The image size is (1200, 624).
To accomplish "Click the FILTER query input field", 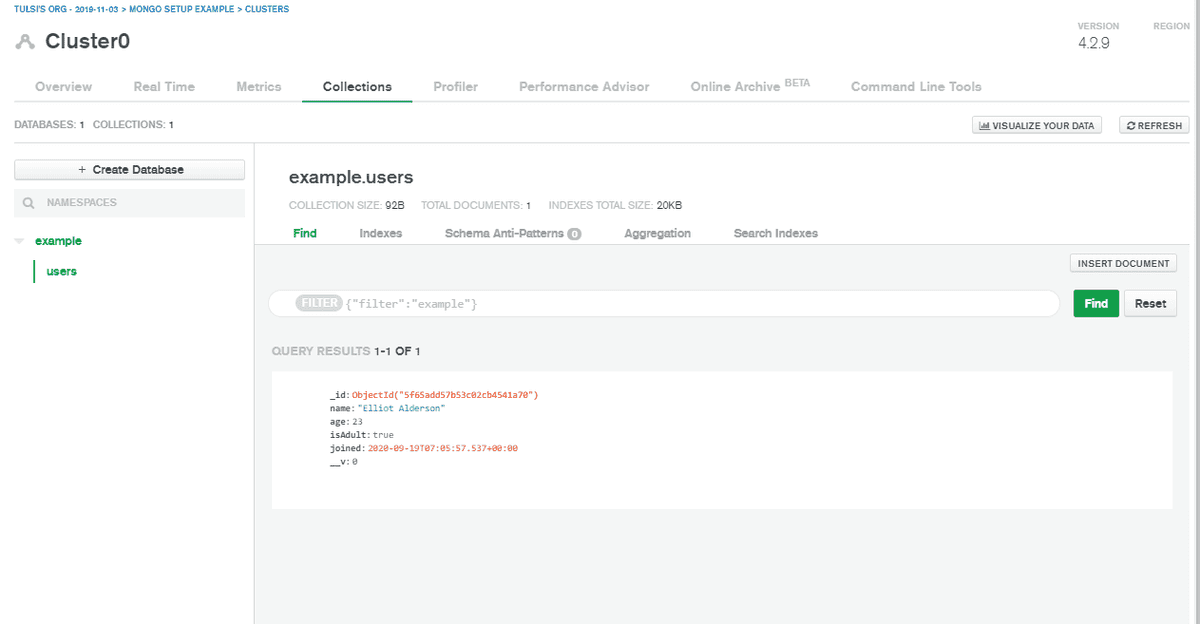I will click(x=600, y=302).
